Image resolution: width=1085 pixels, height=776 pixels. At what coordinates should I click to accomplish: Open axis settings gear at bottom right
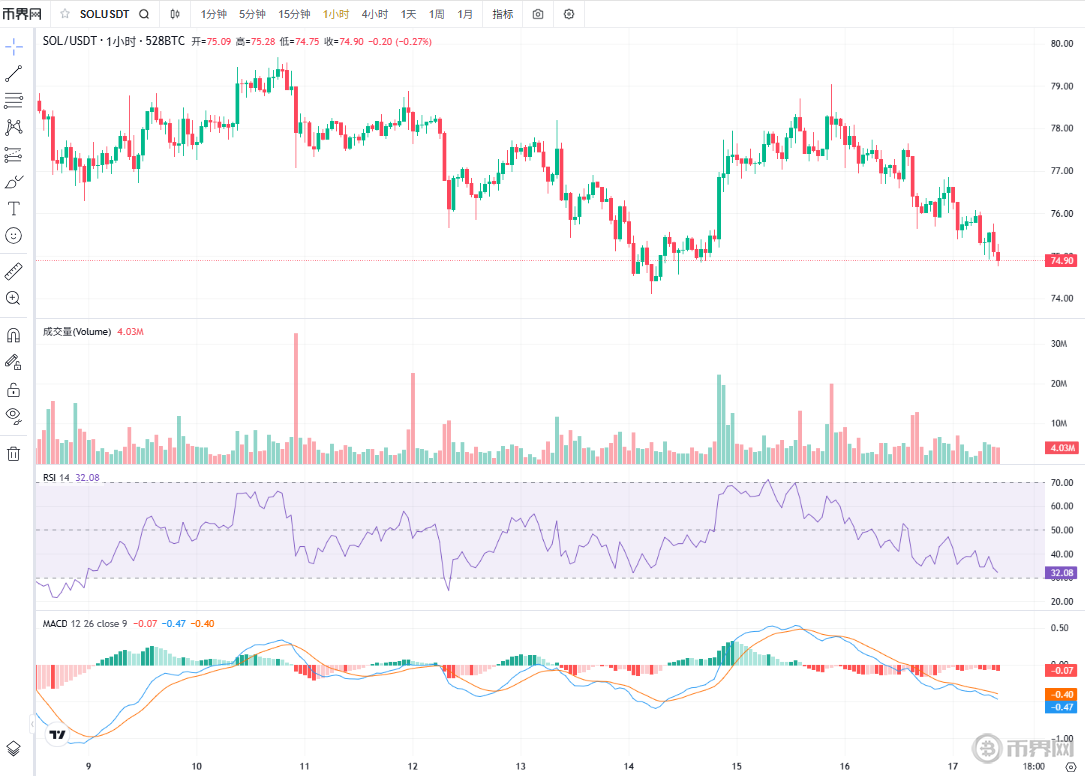click(x=1070, y=766)
